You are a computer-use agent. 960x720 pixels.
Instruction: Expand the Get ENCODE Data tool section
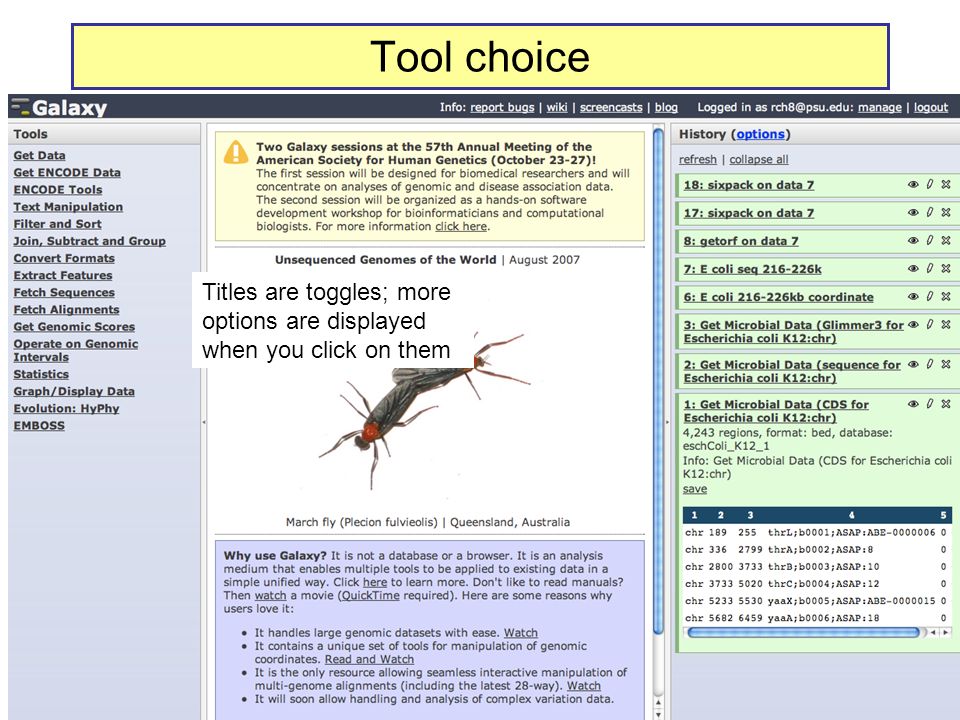67,173
